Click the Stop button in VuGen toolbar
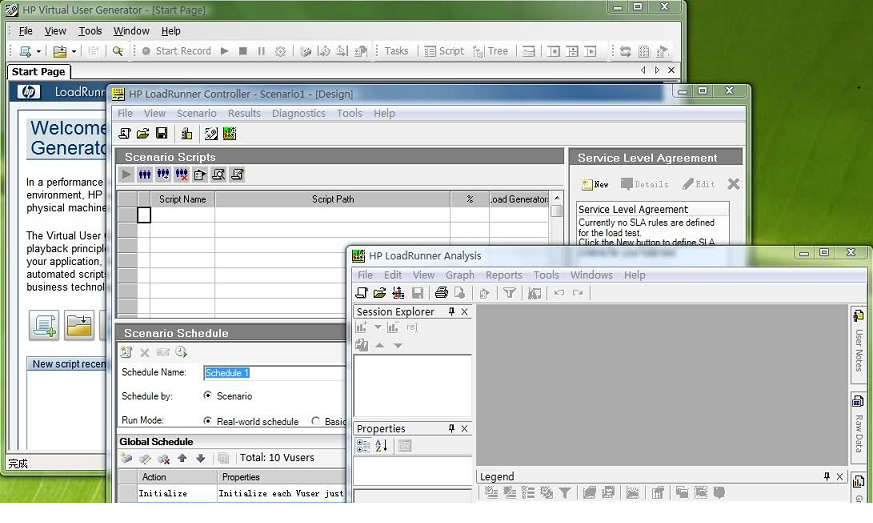This screenshot has height=523, width=873. (x=243, y=51)
